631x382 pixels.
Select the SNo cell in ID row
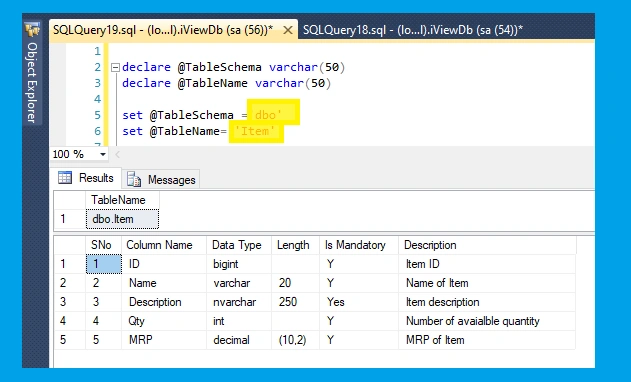click(104, 264)
